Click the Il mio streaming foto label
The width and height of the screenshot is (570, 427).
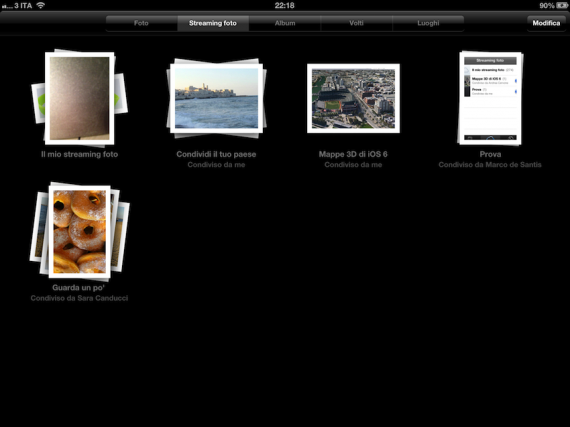(80, 154)
